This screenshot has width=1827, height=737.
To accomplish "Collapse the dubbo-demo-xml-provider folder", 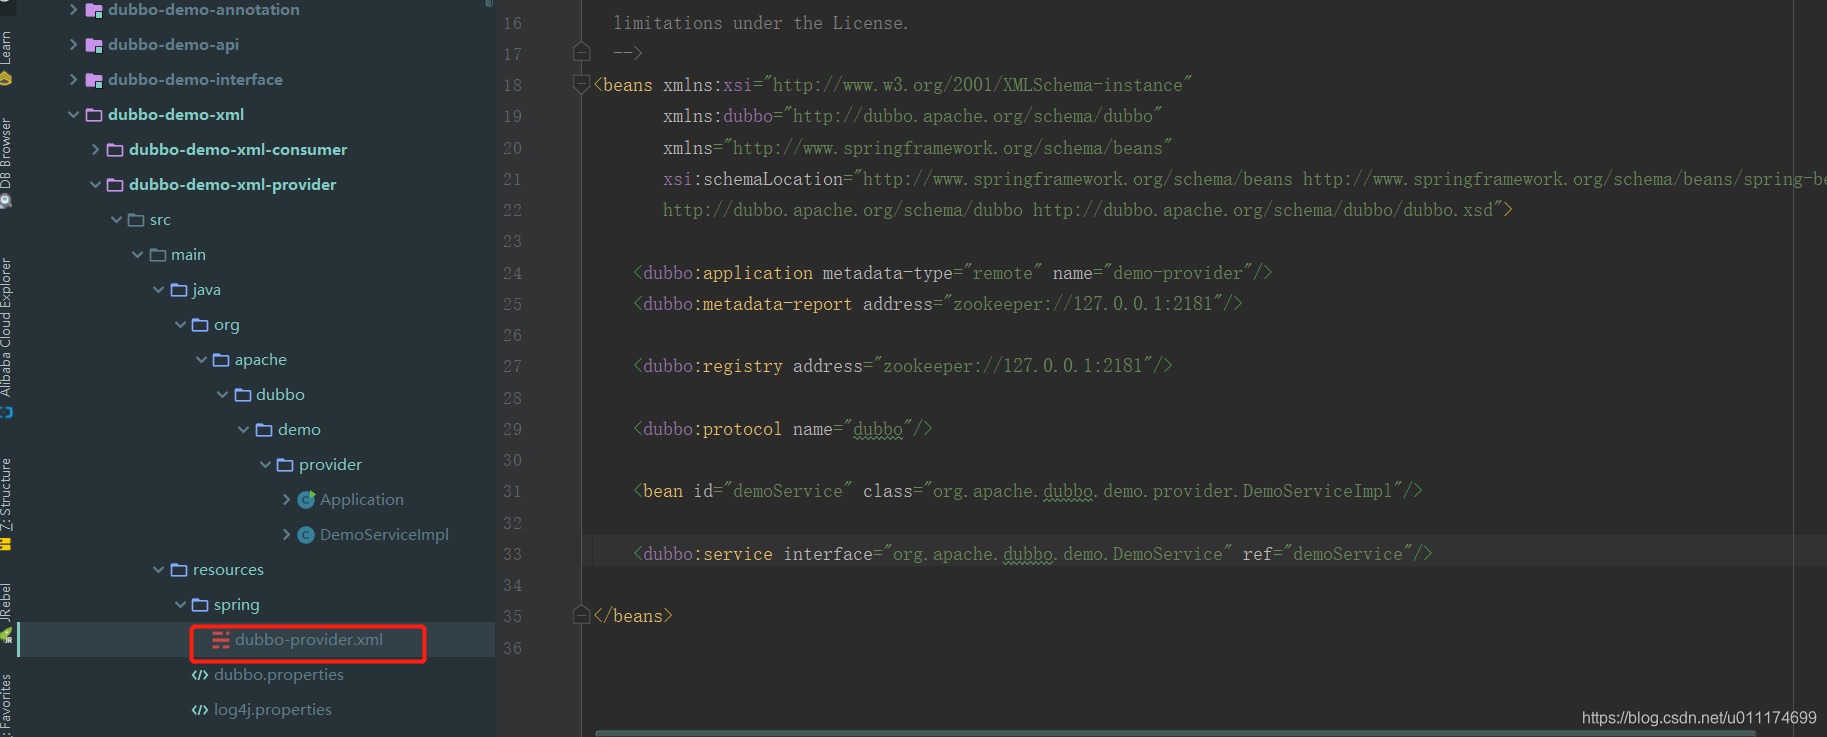I will click(95, 185).
